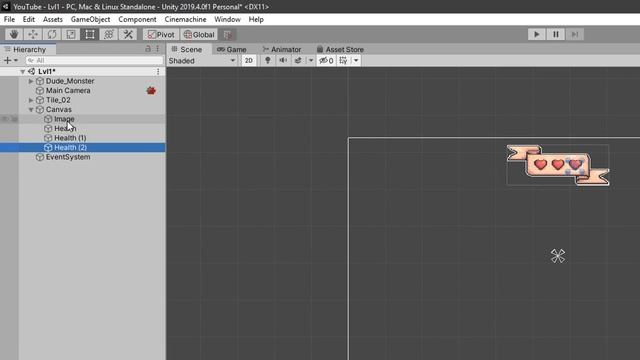640x360 pixels.
Task: Switch to the Asset Store tab
Action: [340, 49]
